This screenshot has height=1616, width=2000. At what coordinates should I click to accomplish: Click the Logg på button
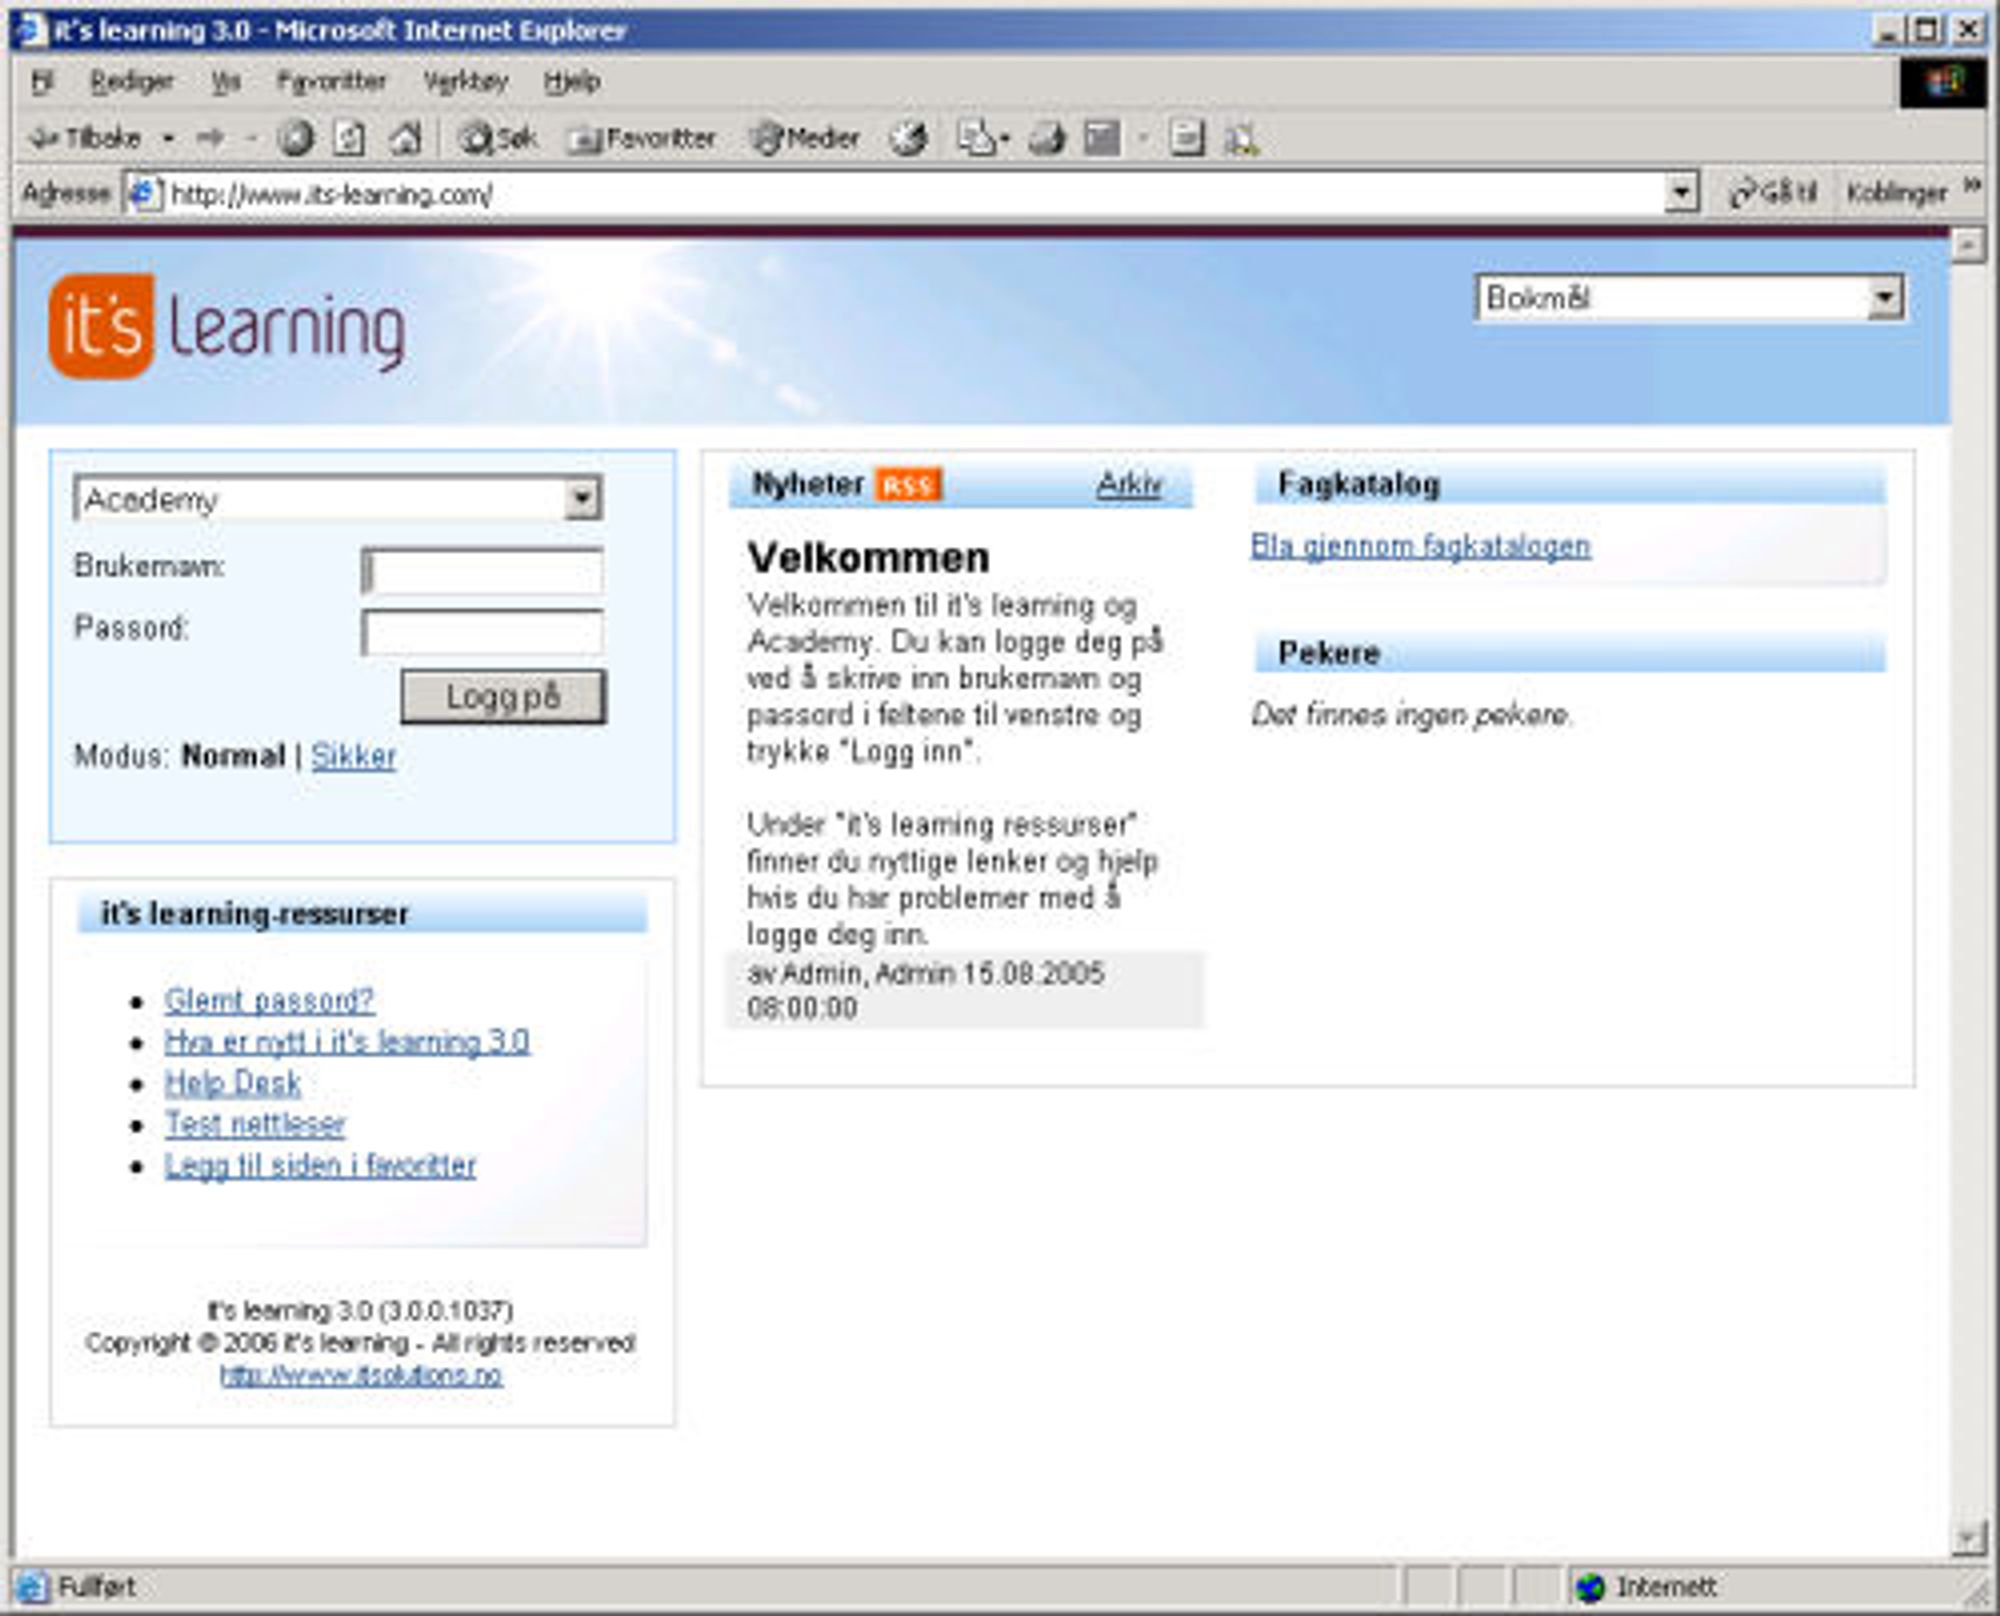pos(503,696)
